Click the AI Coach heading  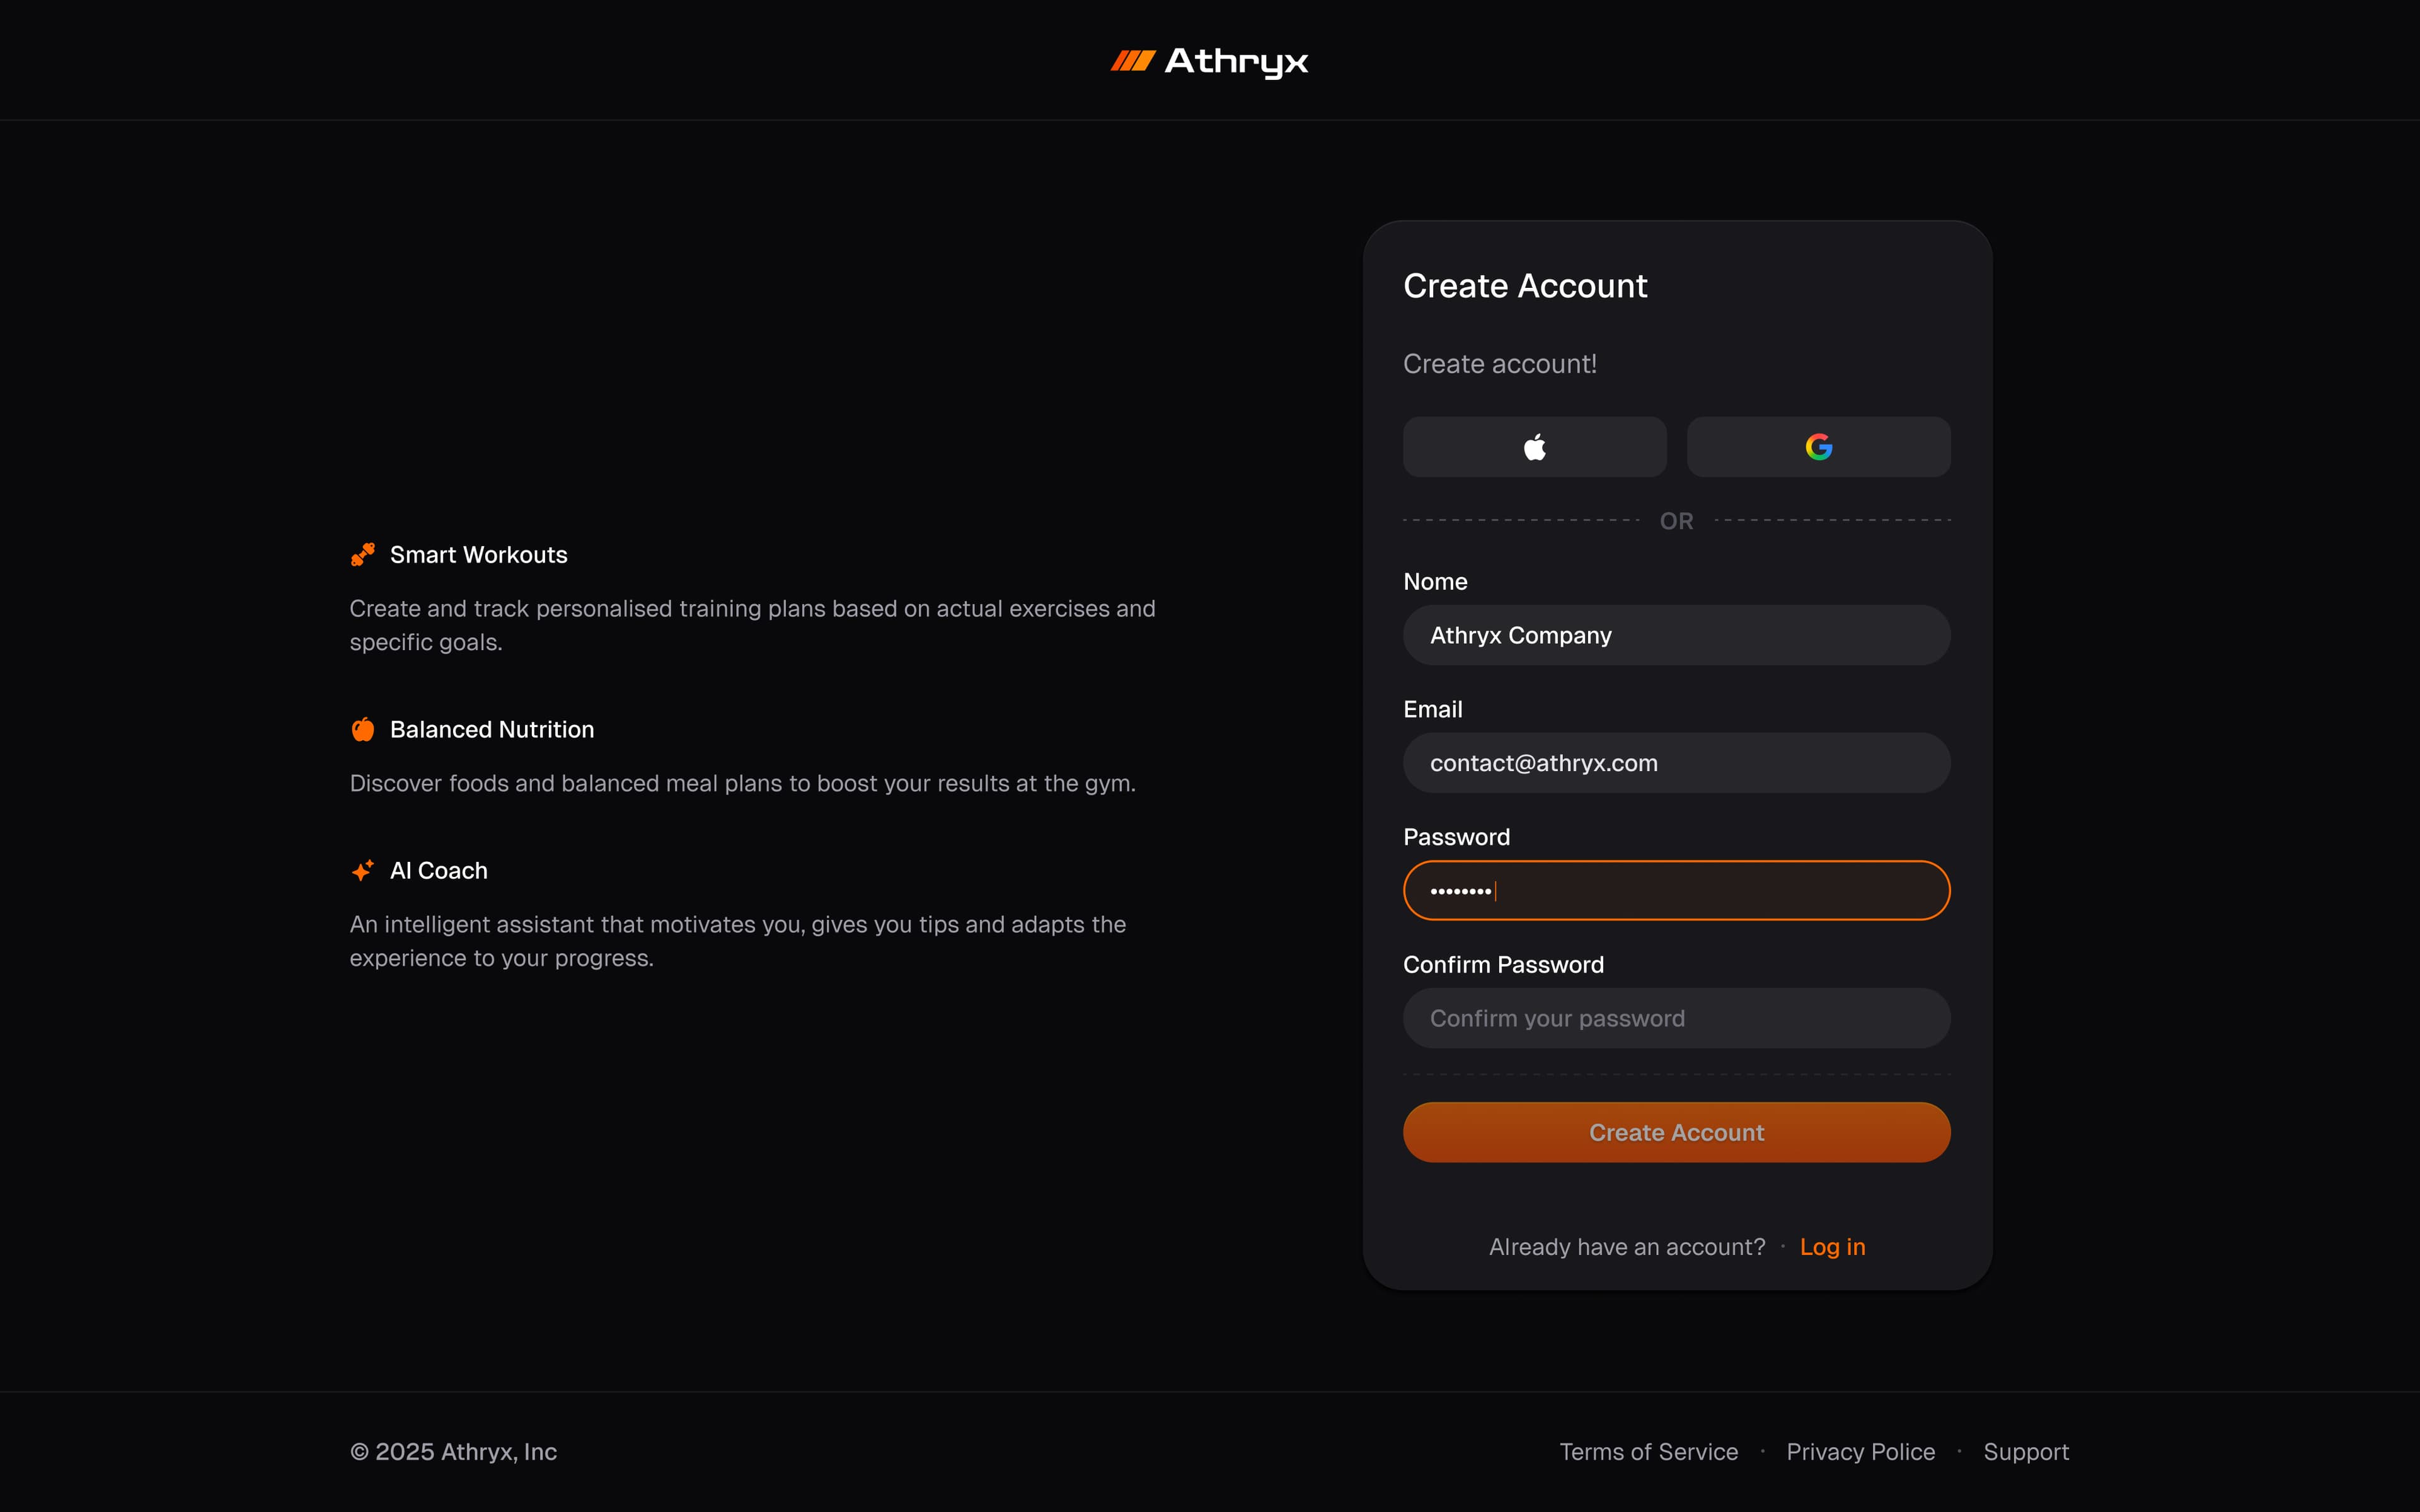[x=438, y=871]
